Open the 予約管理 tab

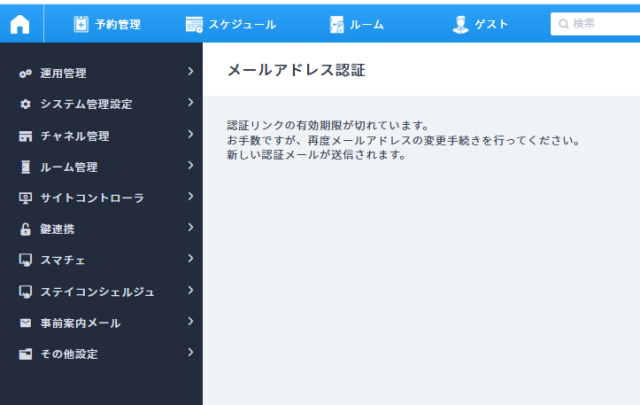tap(107, 24)
